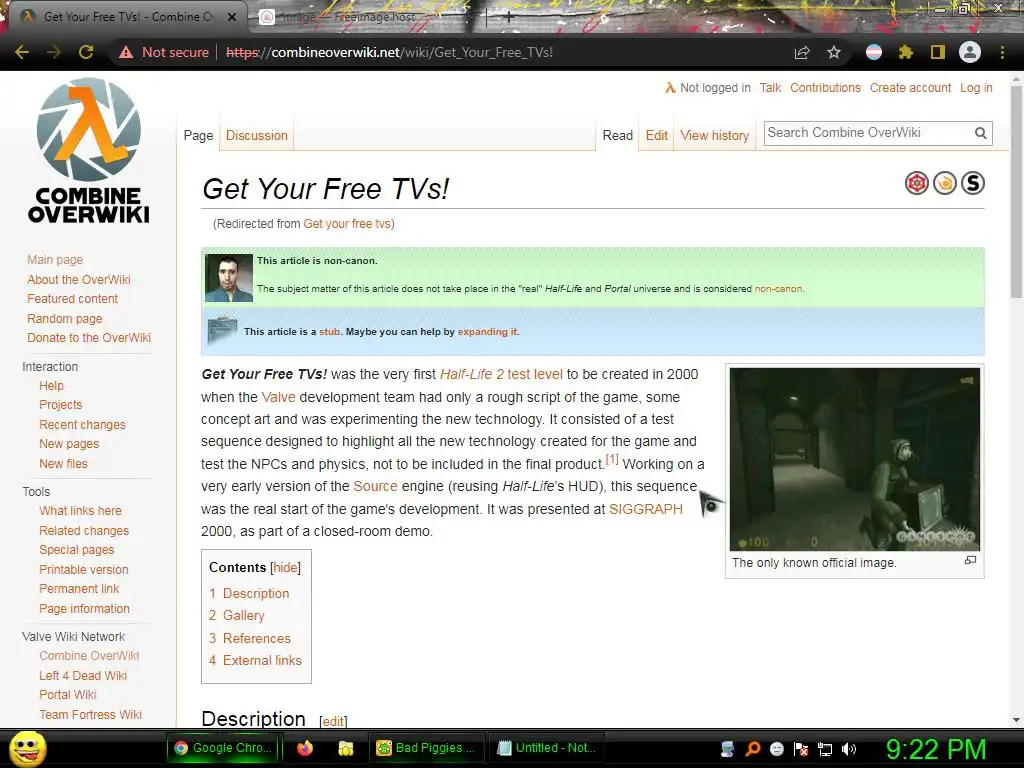Select the Edit tab
The image size is (1024, 768).
tap(656, 135)
